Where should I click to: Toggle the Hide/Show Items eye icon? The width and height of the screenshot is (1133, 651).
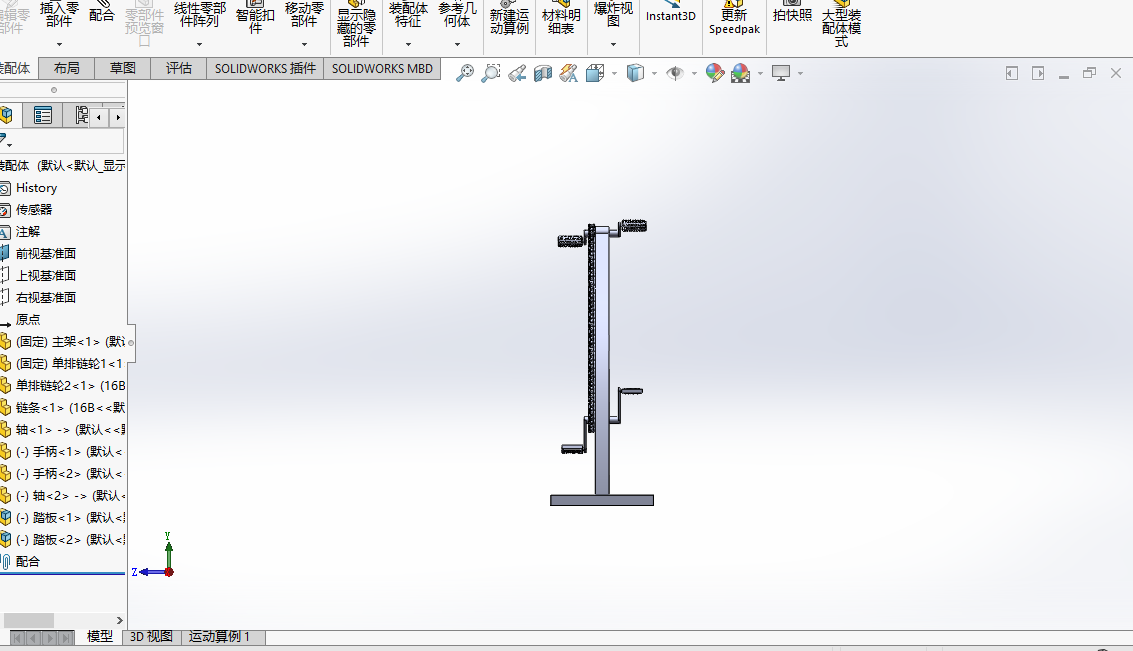675,73
